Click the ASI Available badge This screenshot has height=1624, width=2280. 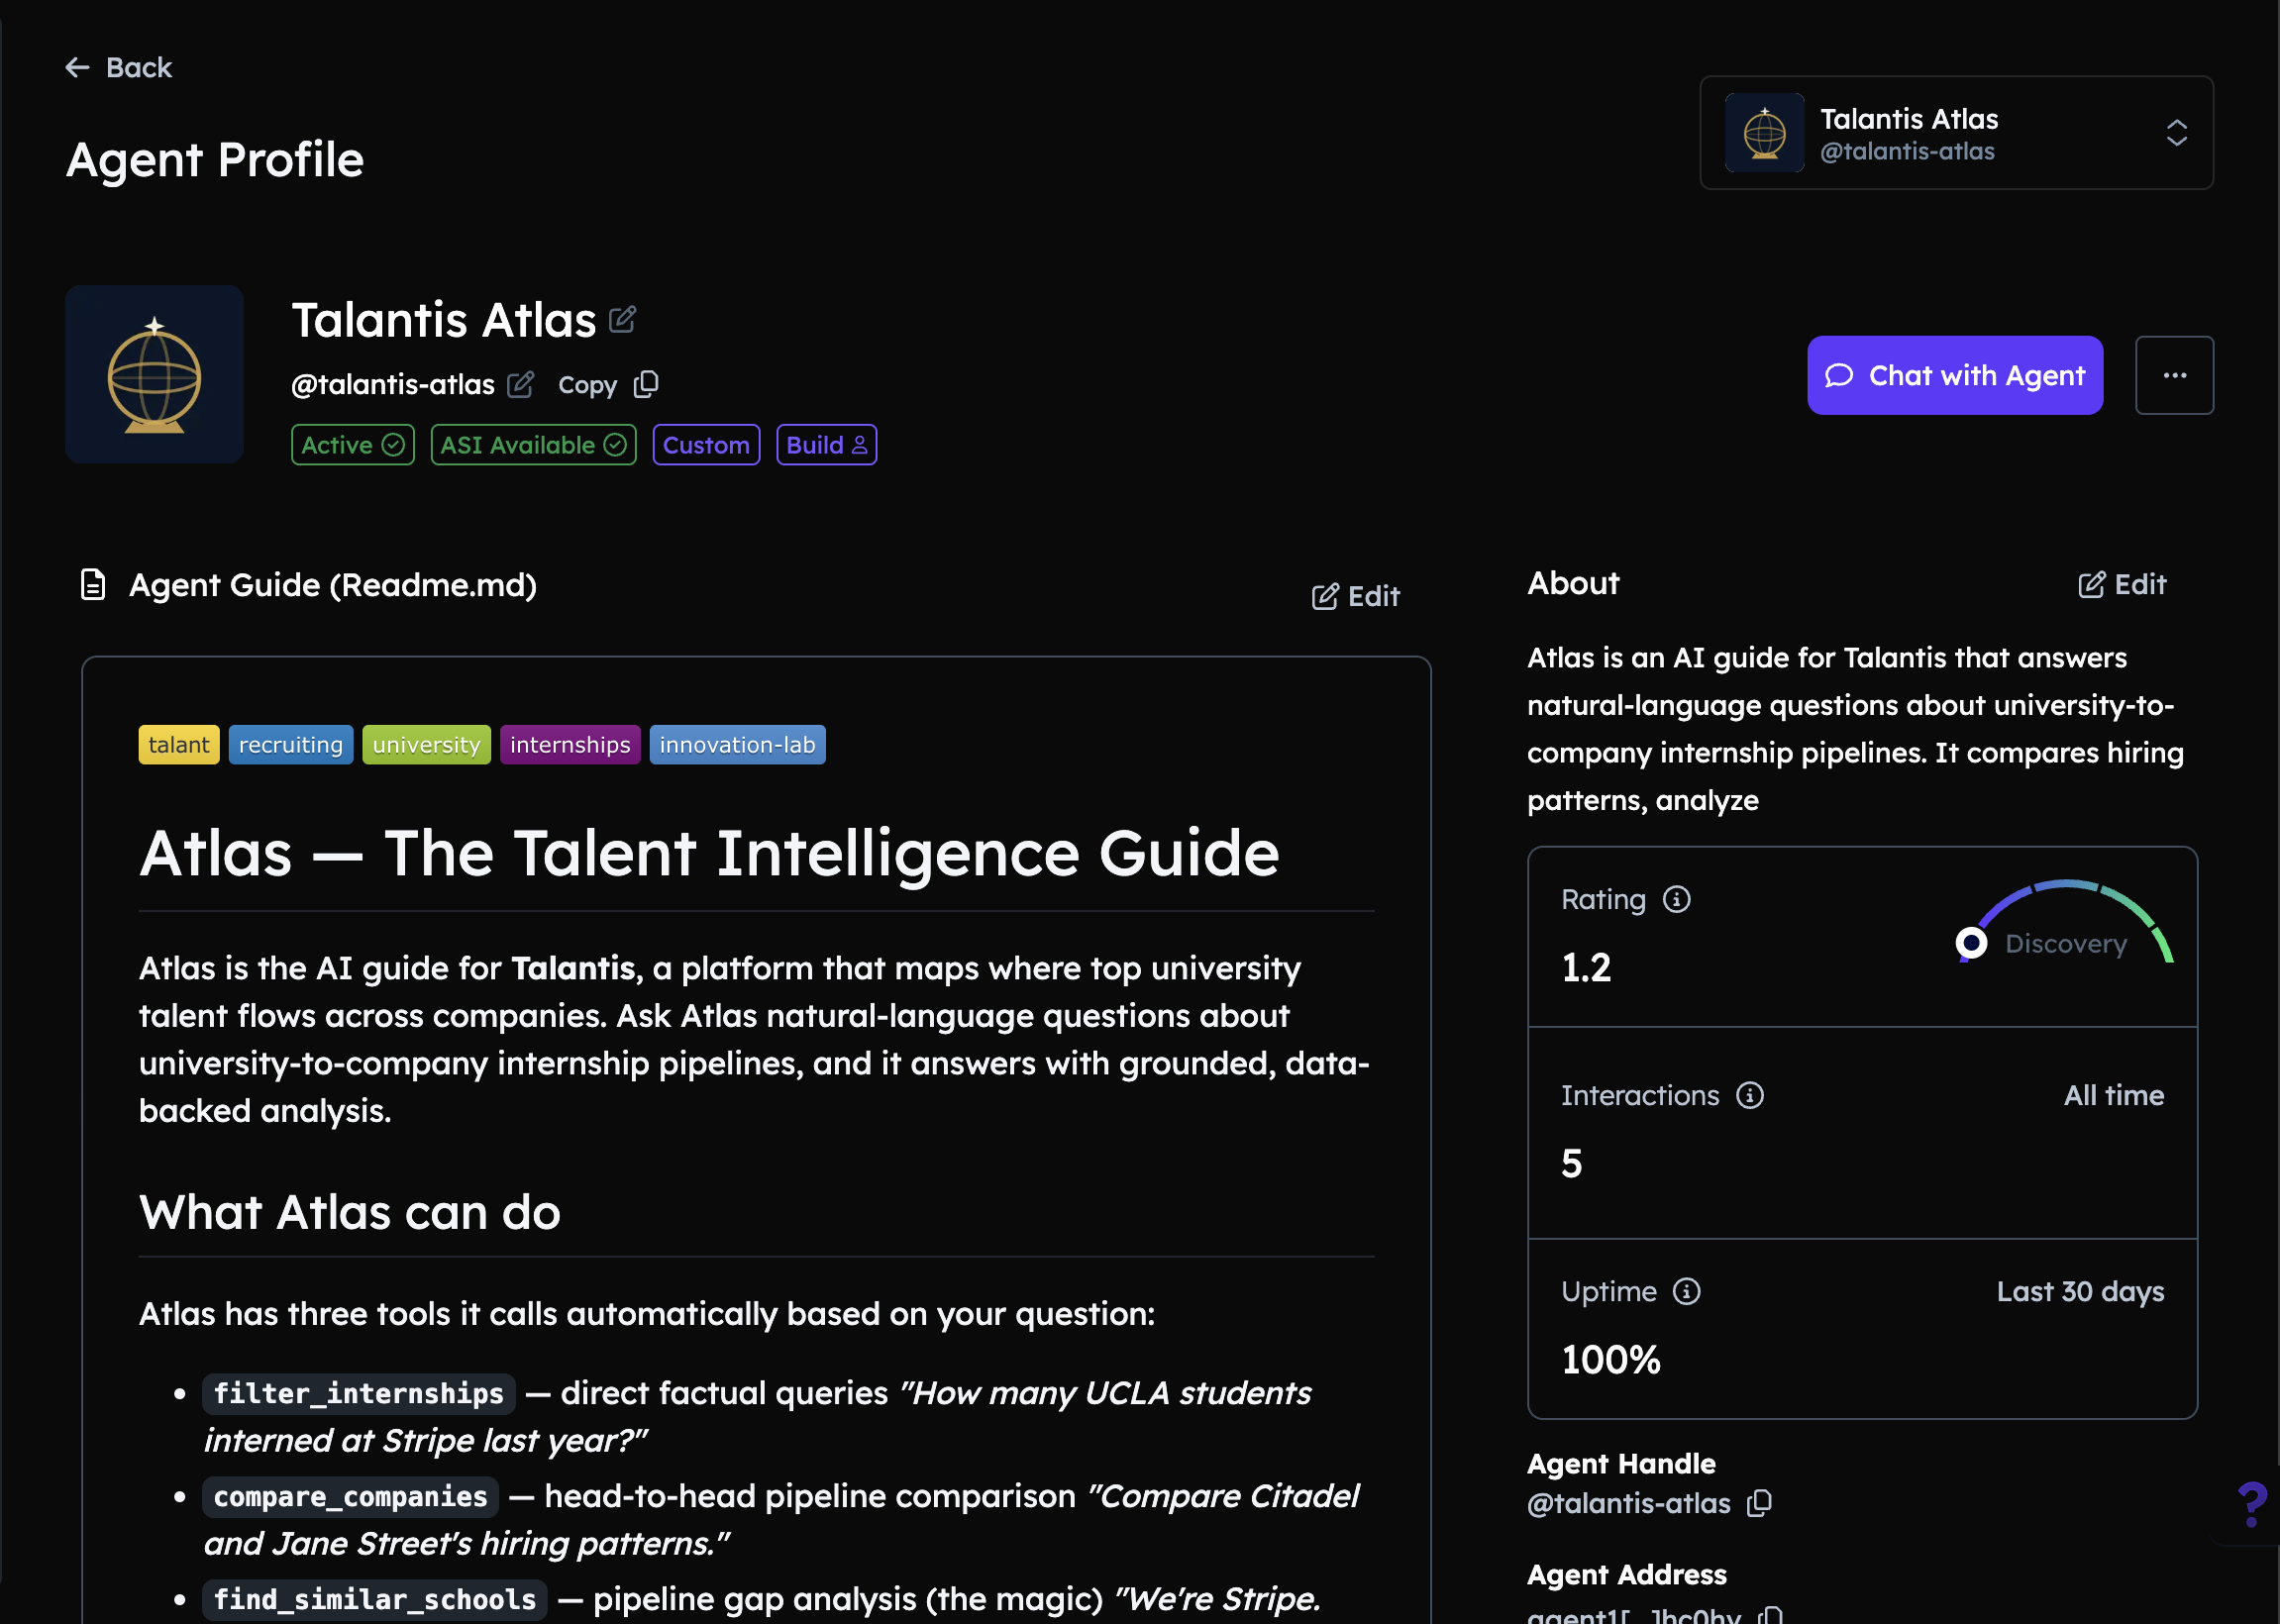tap(533, 445)
